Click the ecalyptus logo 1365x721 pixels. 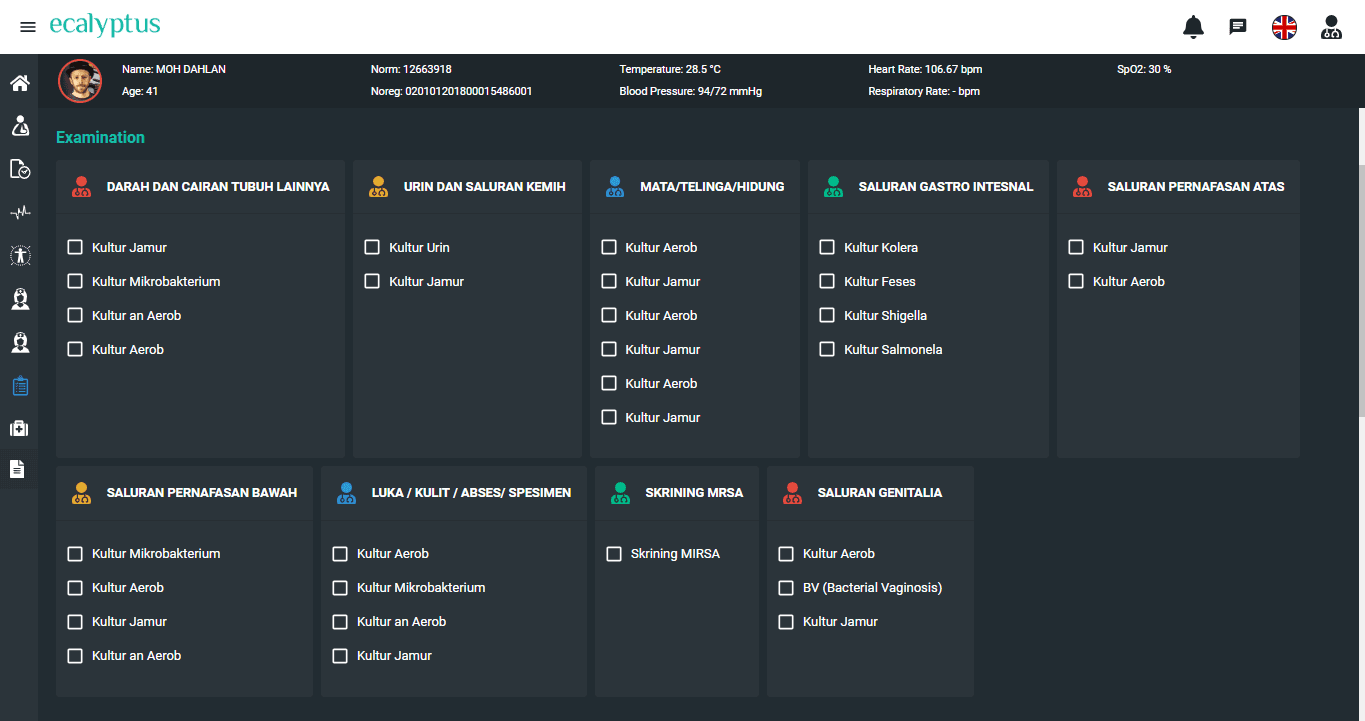[104, 26]
